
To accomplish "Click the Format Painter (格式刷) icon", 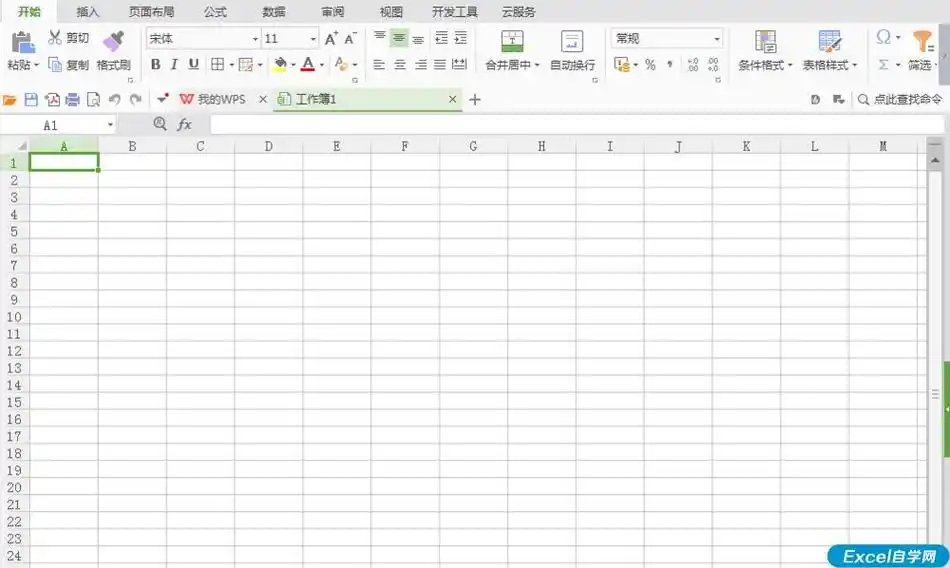I will [x=113, y=41].
